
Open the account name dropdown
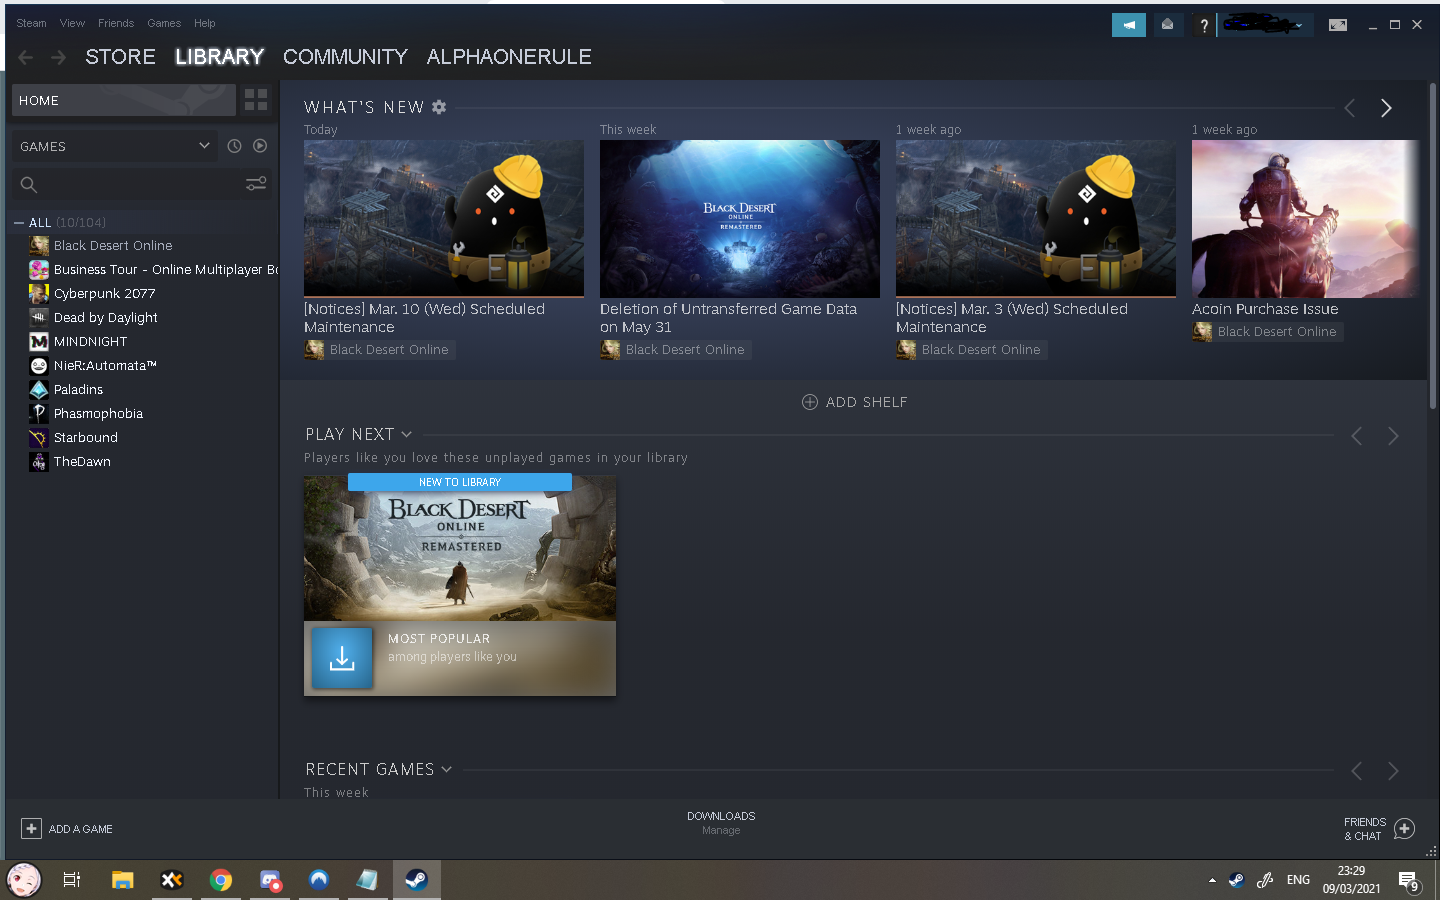[1264, 25]
